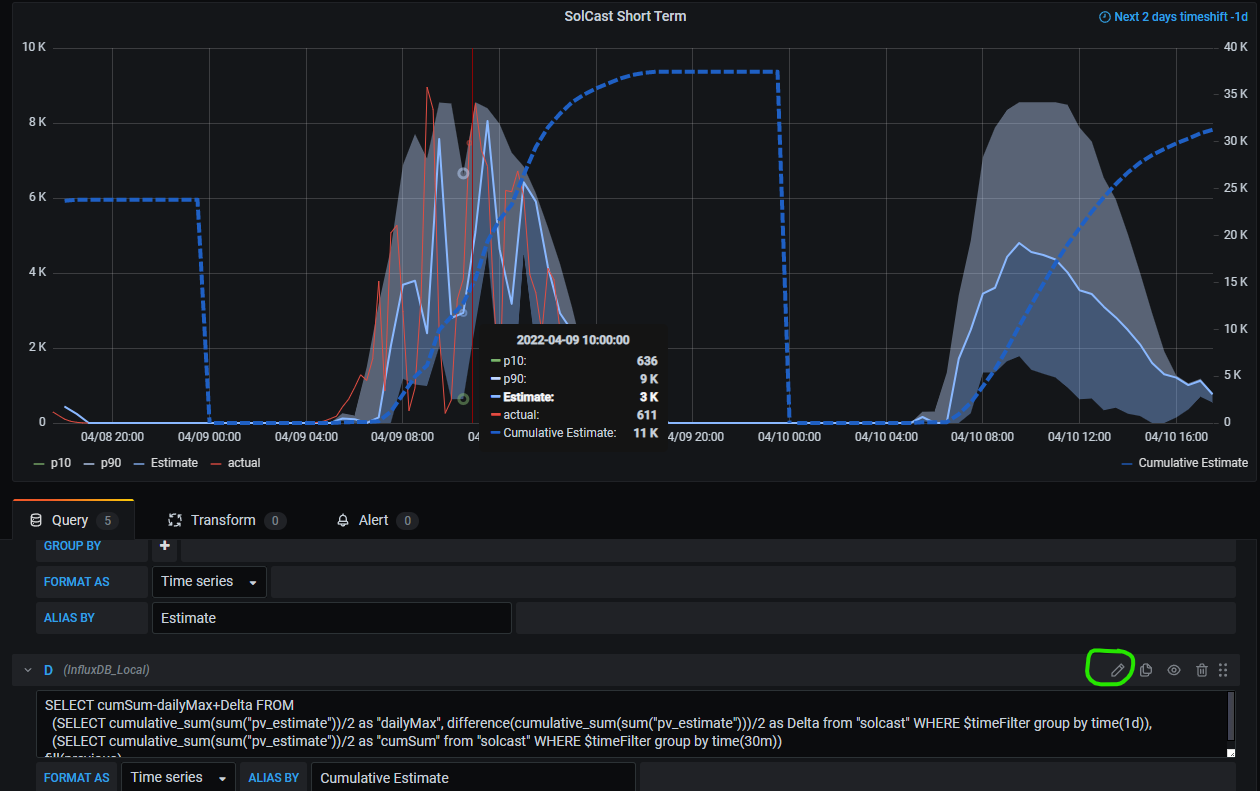Screen dimensions: 1260x791
Task: Add a GROUP BY clause with plus button
Action: pos(165,546)
